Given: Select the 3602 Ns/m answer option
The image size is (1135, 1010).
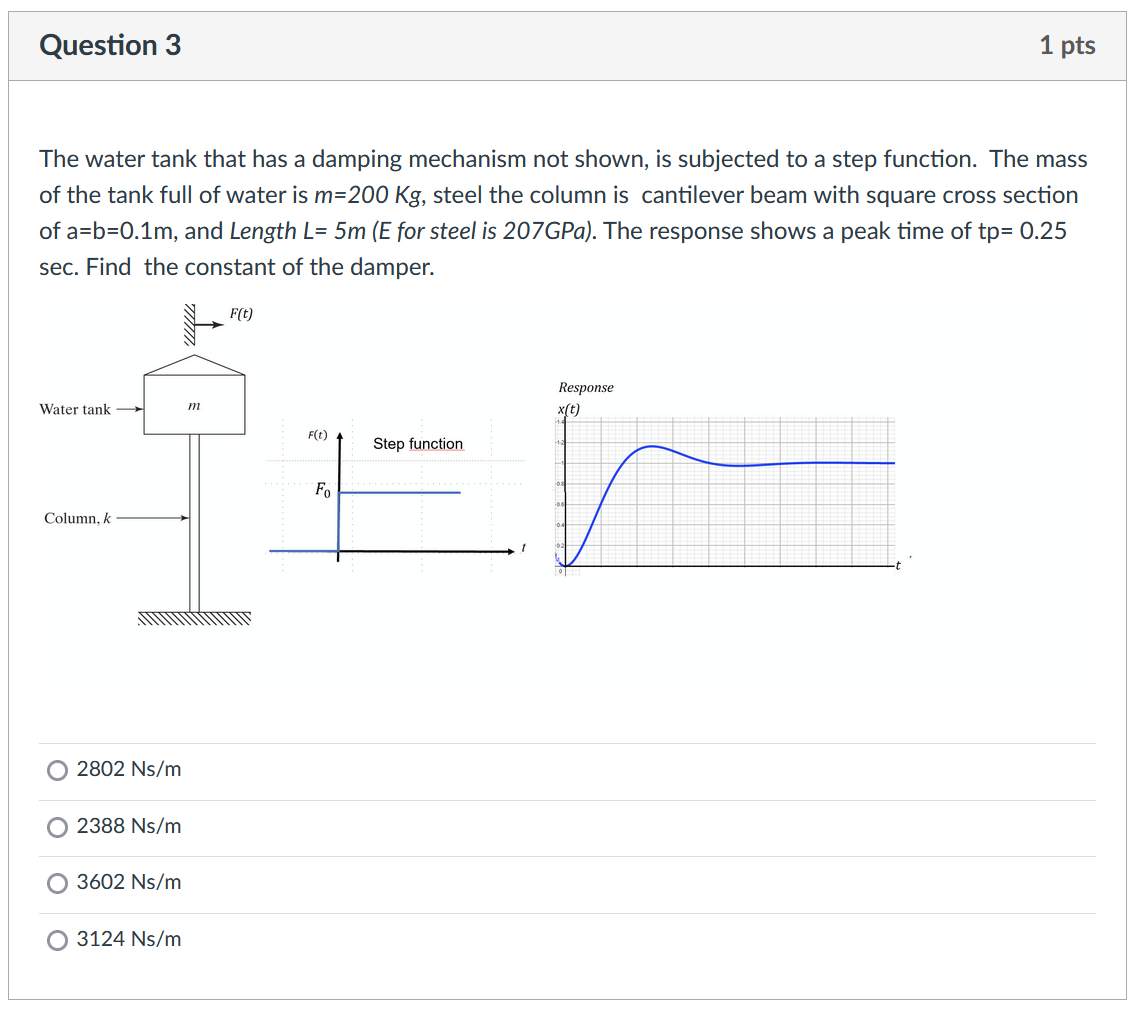Looking at the screenshot, I should [x=57, y=883].
